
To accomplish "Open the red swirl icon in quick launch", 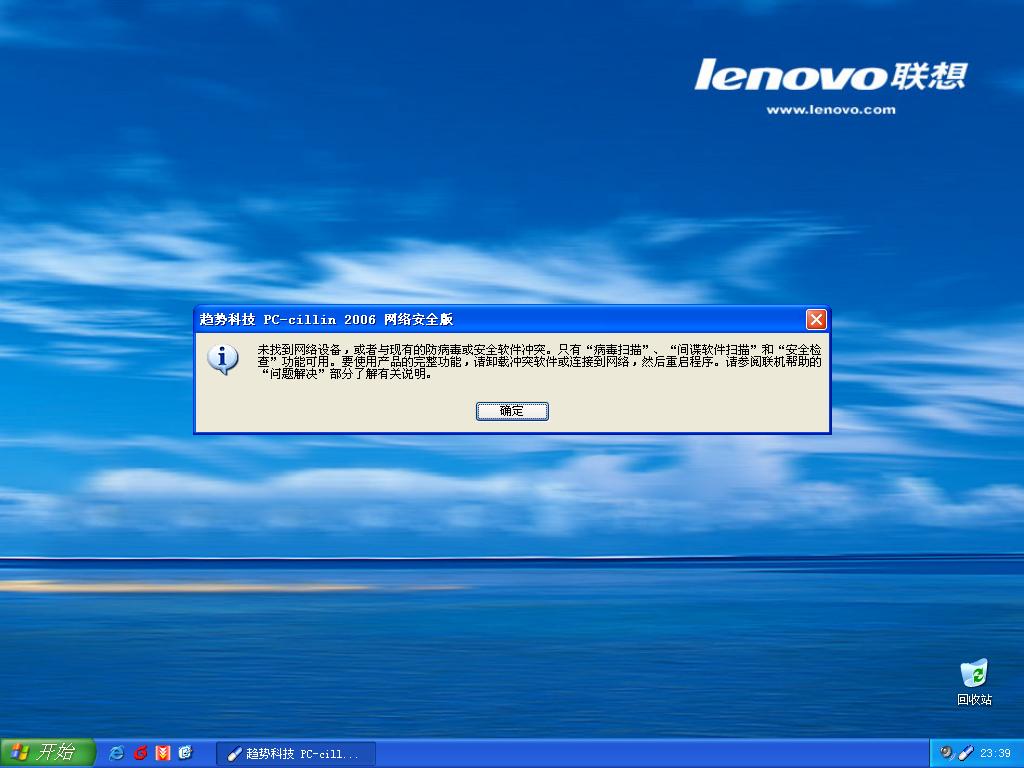I will (x=140, y=753).
